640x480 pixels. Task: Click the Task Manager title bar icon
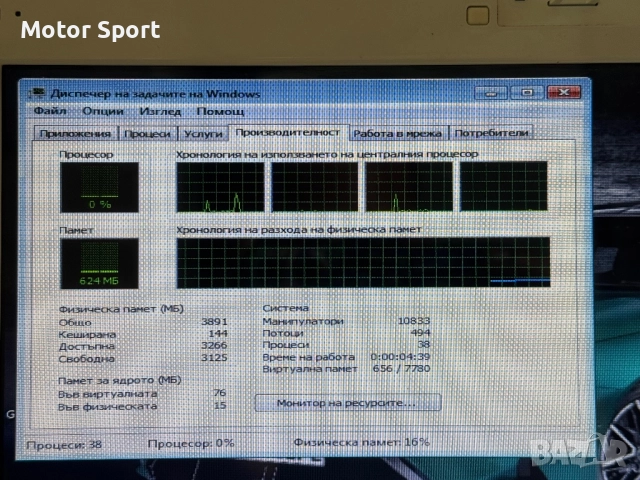pyautogui.click(x=36, y=93)
